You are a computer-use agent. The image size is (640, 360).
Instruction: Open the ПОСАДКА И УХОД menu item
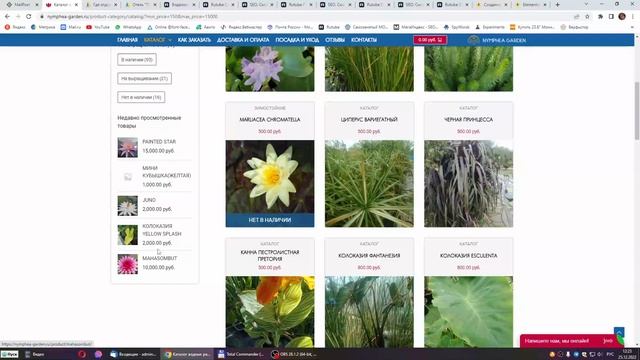(x=297, y=40)
